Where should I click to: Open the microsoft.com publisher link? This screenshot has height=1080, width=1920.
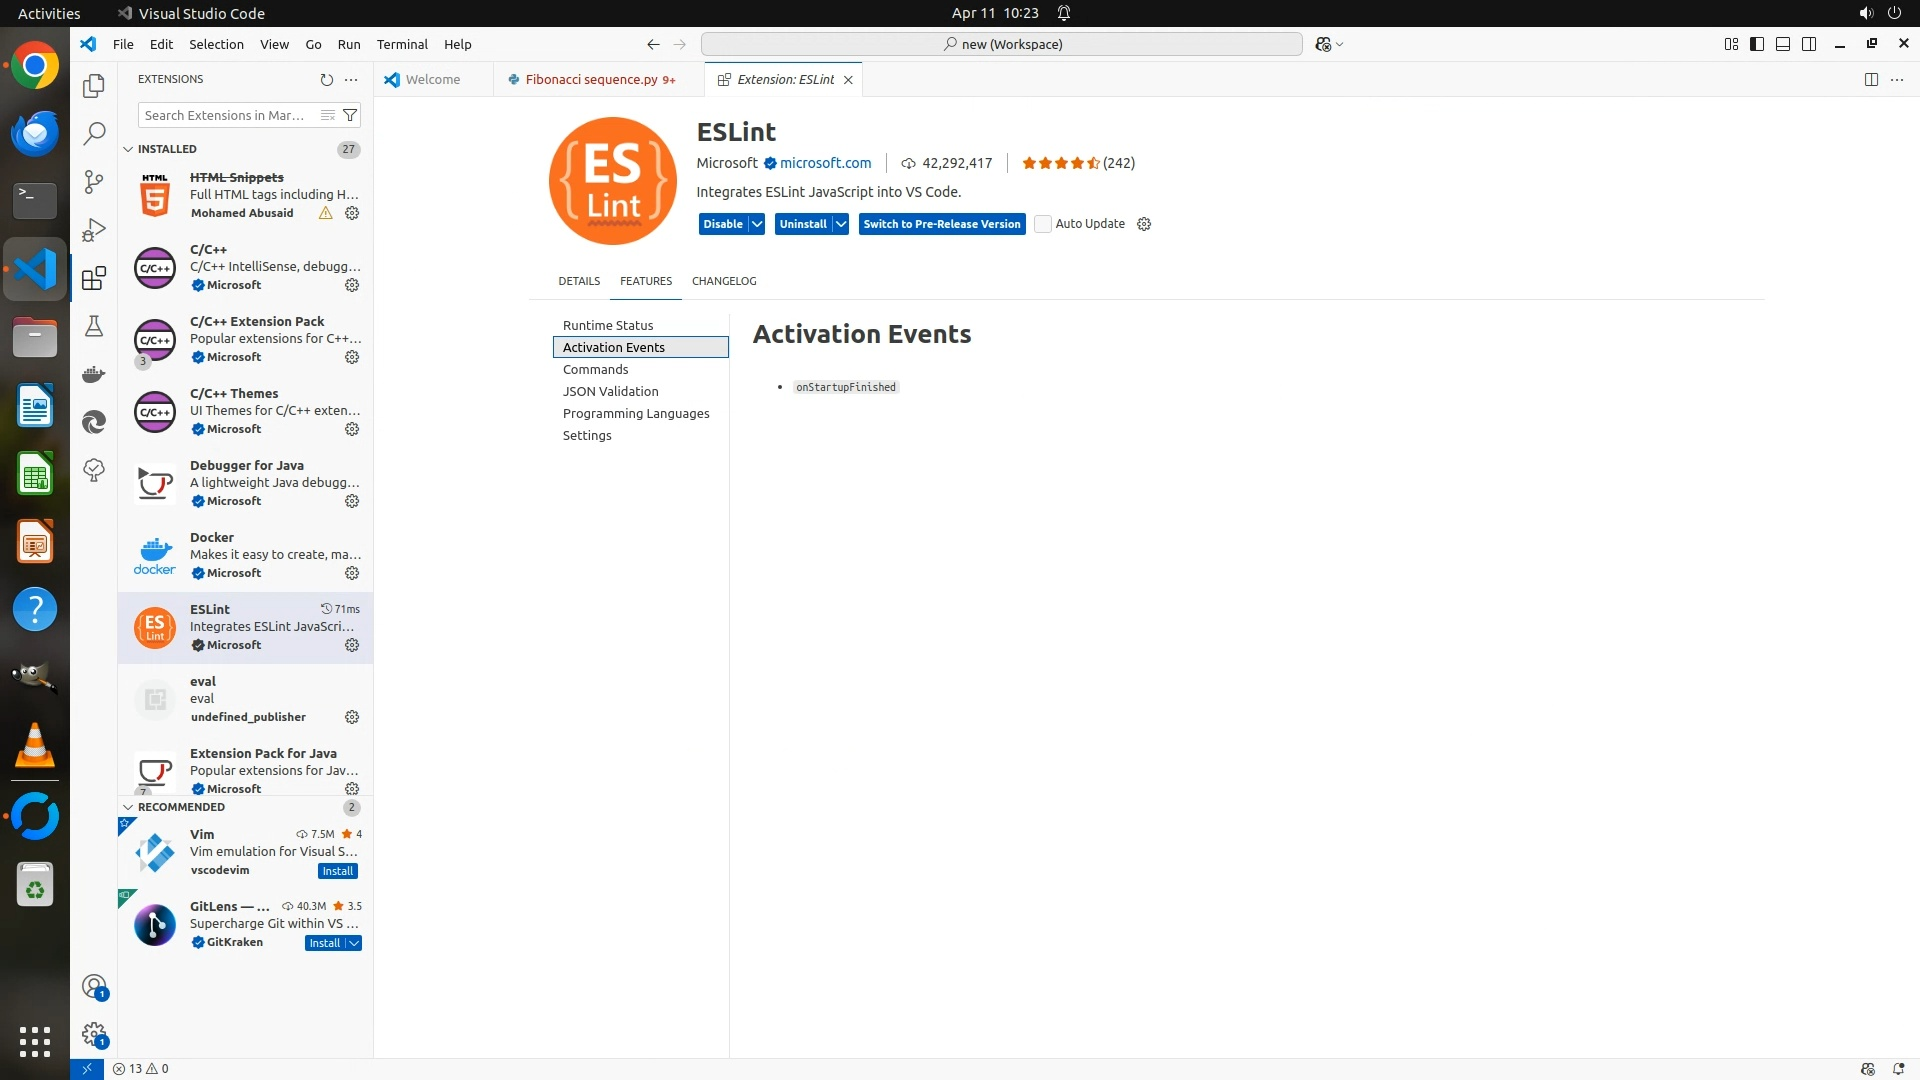coord(825,163)
